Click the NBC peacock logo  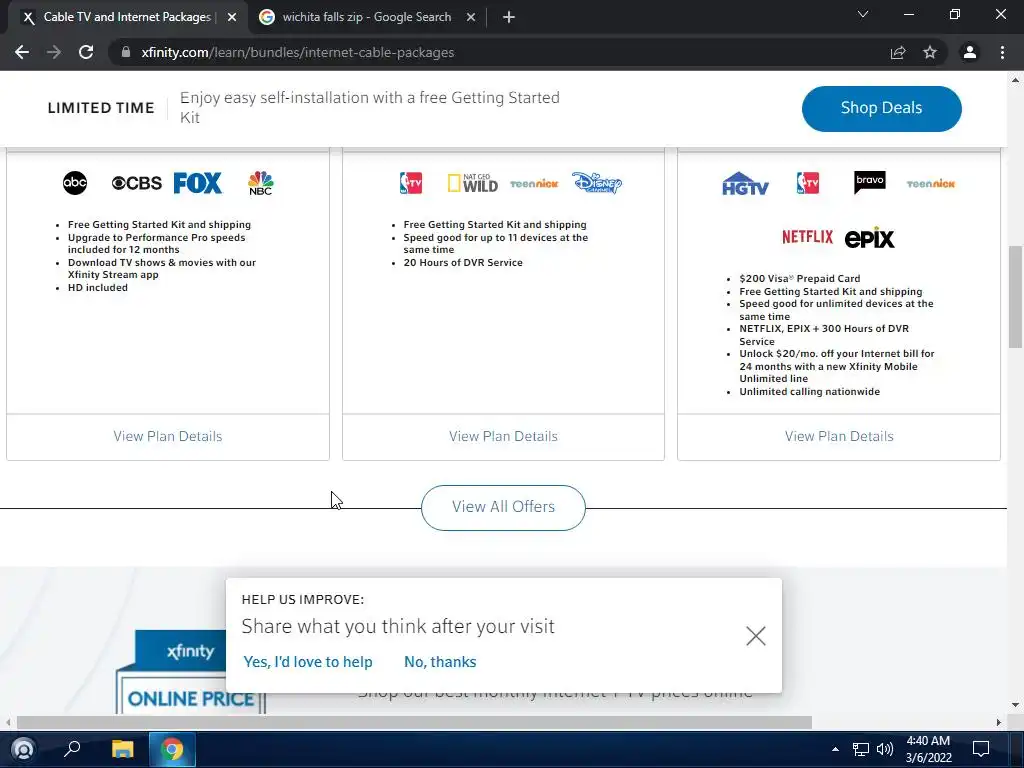(261, 183)
